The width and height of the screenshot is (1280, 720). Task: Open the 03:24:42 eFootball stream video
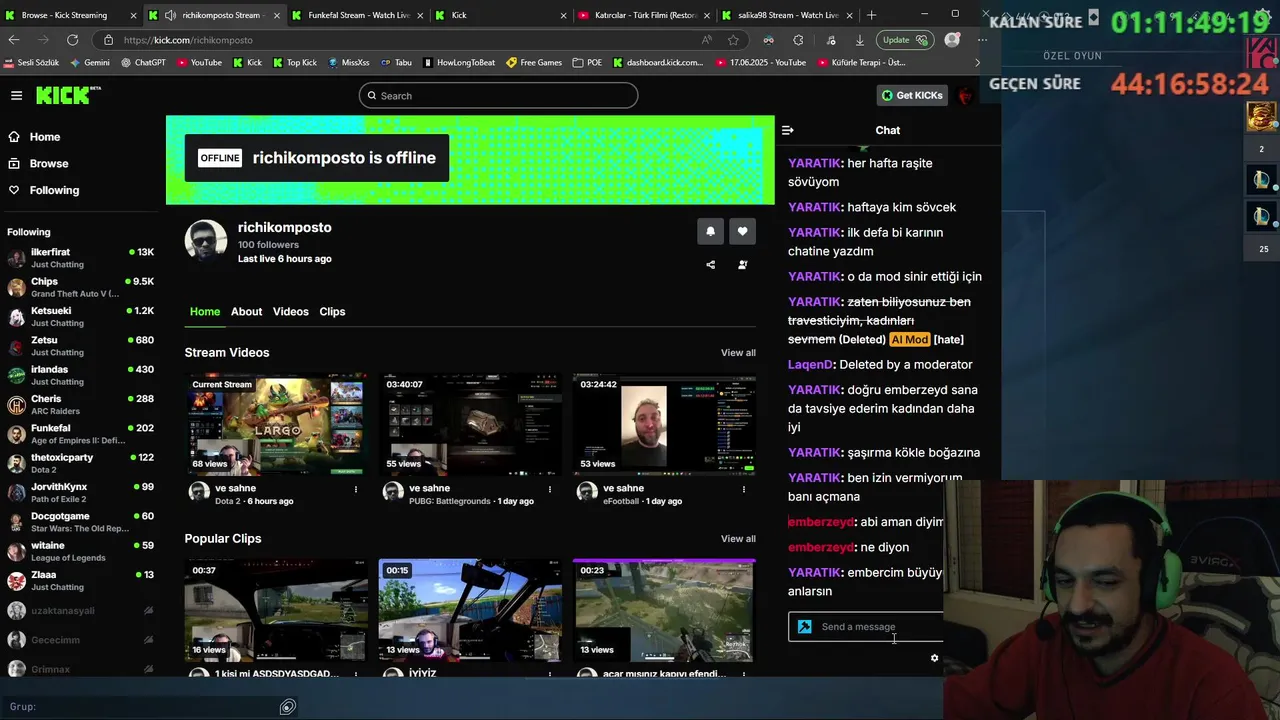(x=664, y=424)
